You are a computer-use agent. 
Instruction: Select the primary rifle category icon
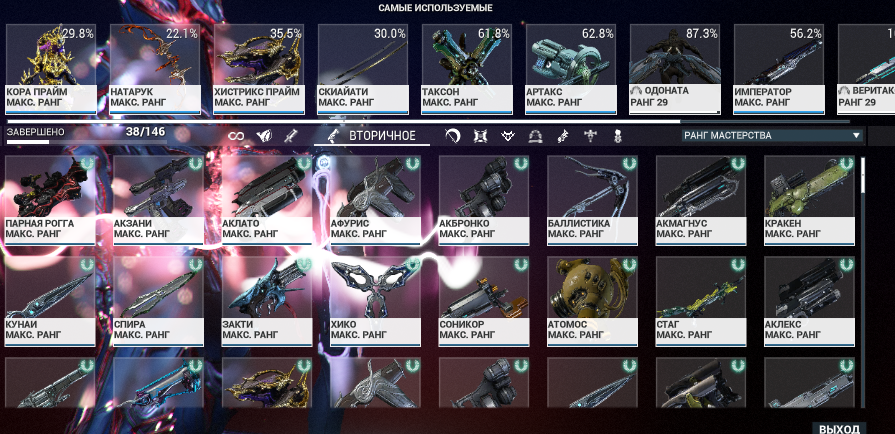click(x=291, y=136)
